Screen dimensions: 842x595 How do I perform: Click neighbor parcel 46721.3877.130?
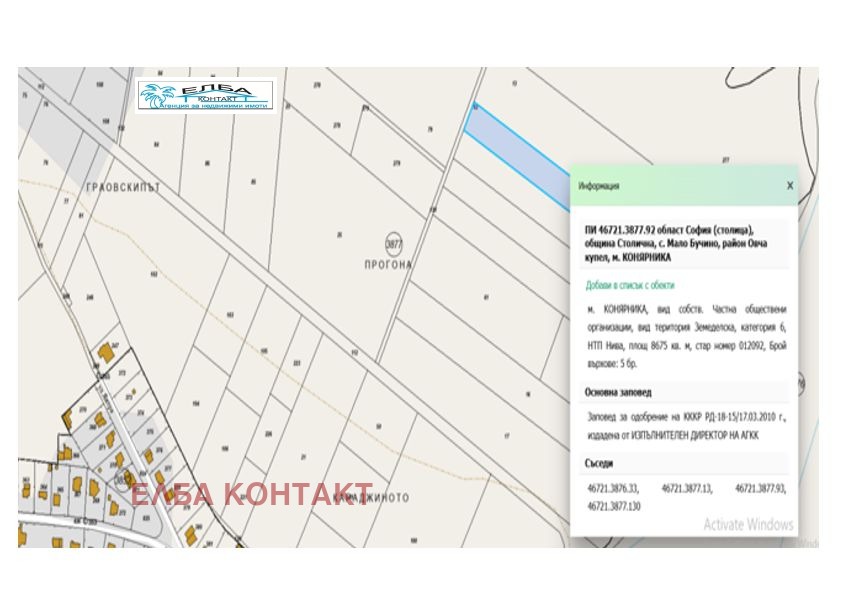pos(615,507)
